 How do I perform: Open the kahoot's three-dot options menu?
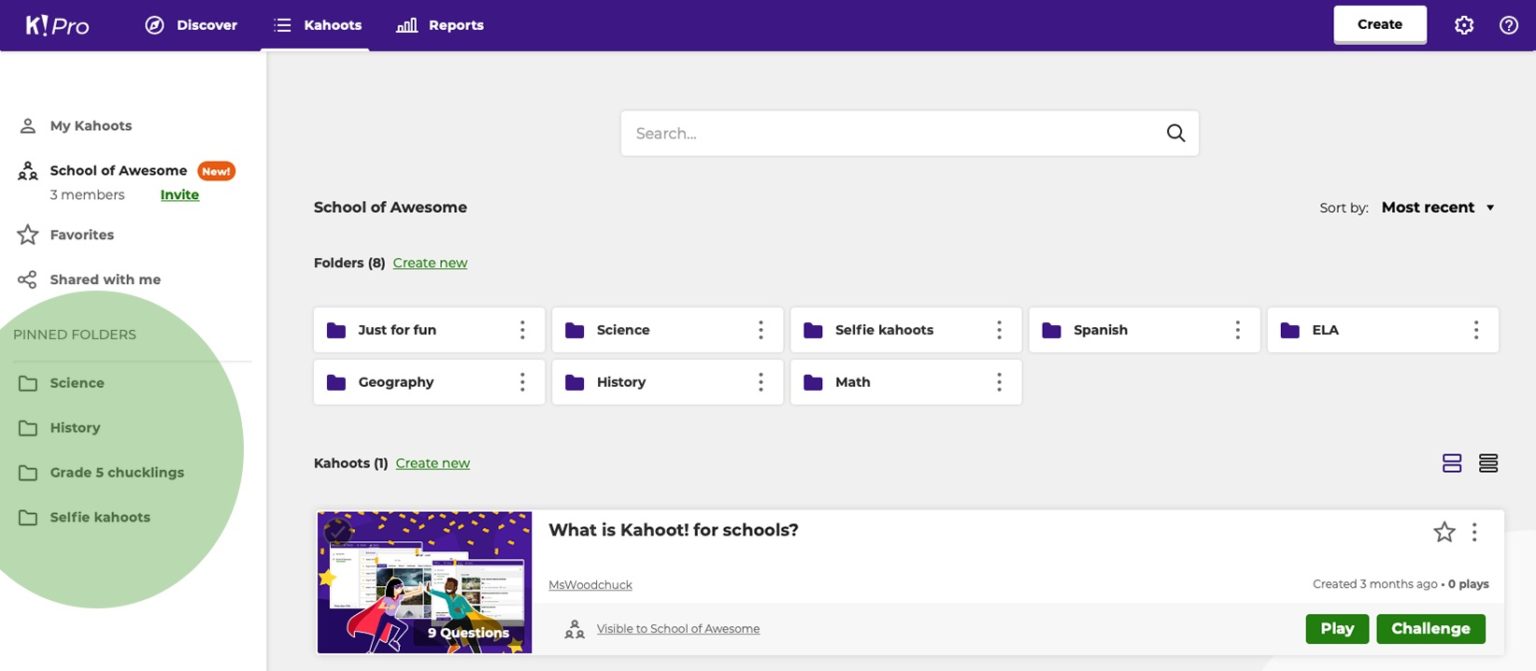pyautogui.click(x=1474, y=532)
